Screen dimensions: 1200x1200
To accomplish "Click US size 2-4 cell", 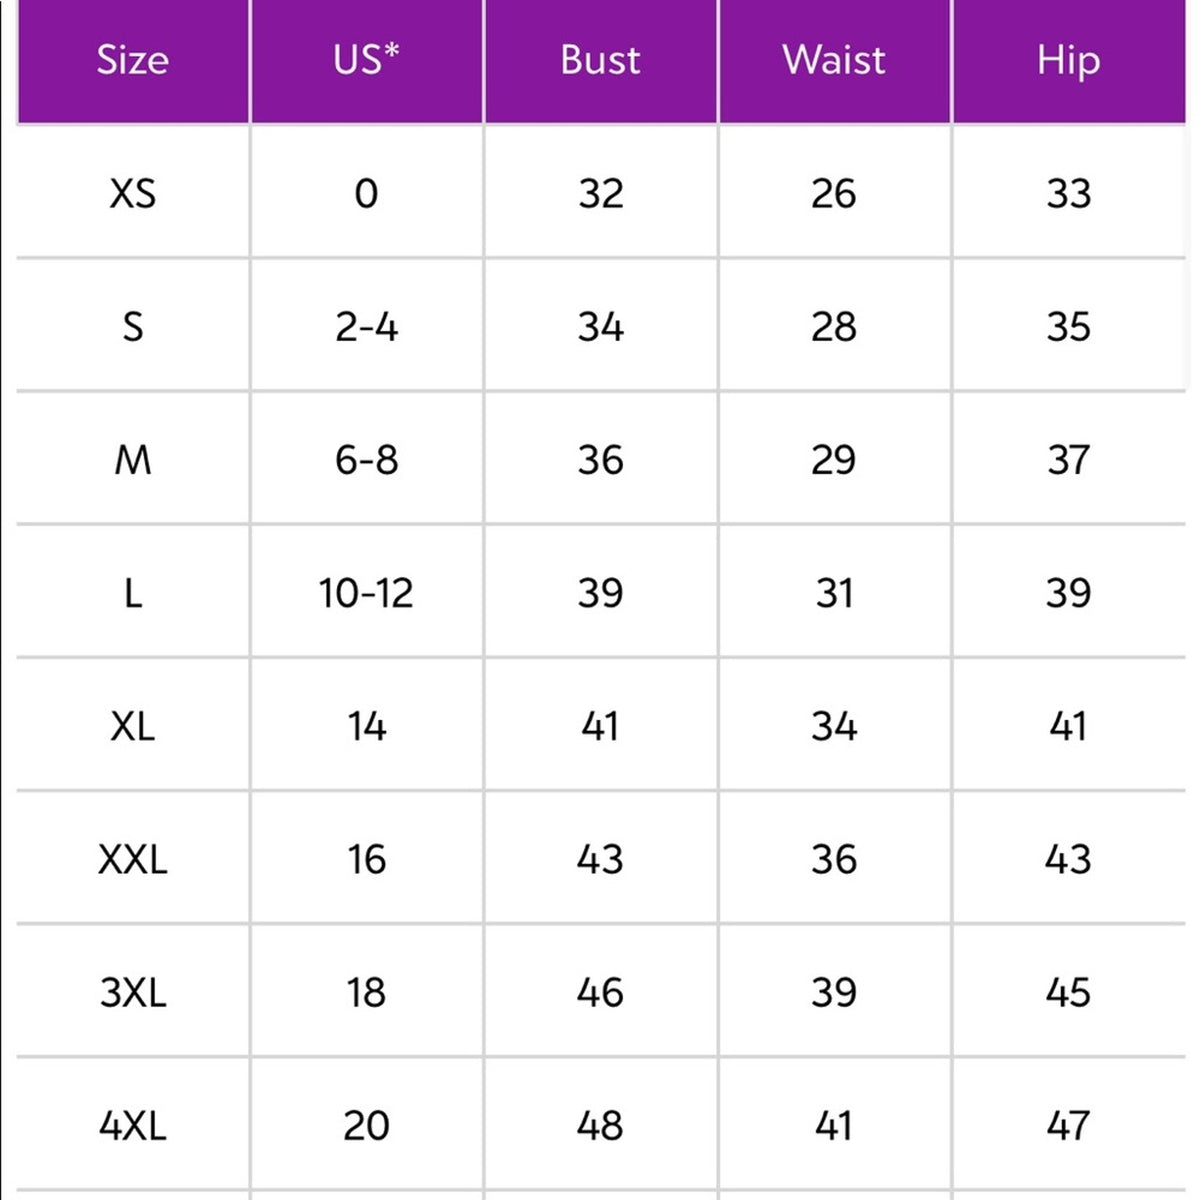I will (x=367, y=326).
